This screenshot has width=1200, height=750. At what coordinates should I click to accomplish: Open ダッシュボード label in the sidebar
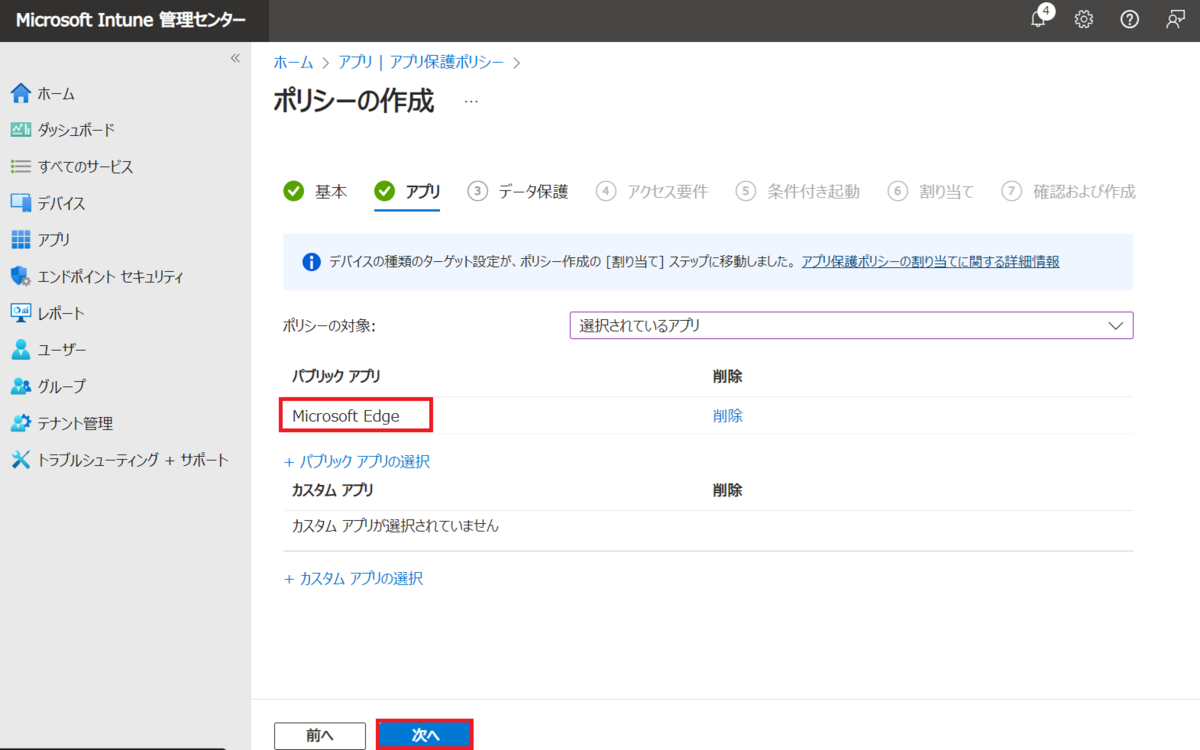pyautogui.click(x=76, y=130)
